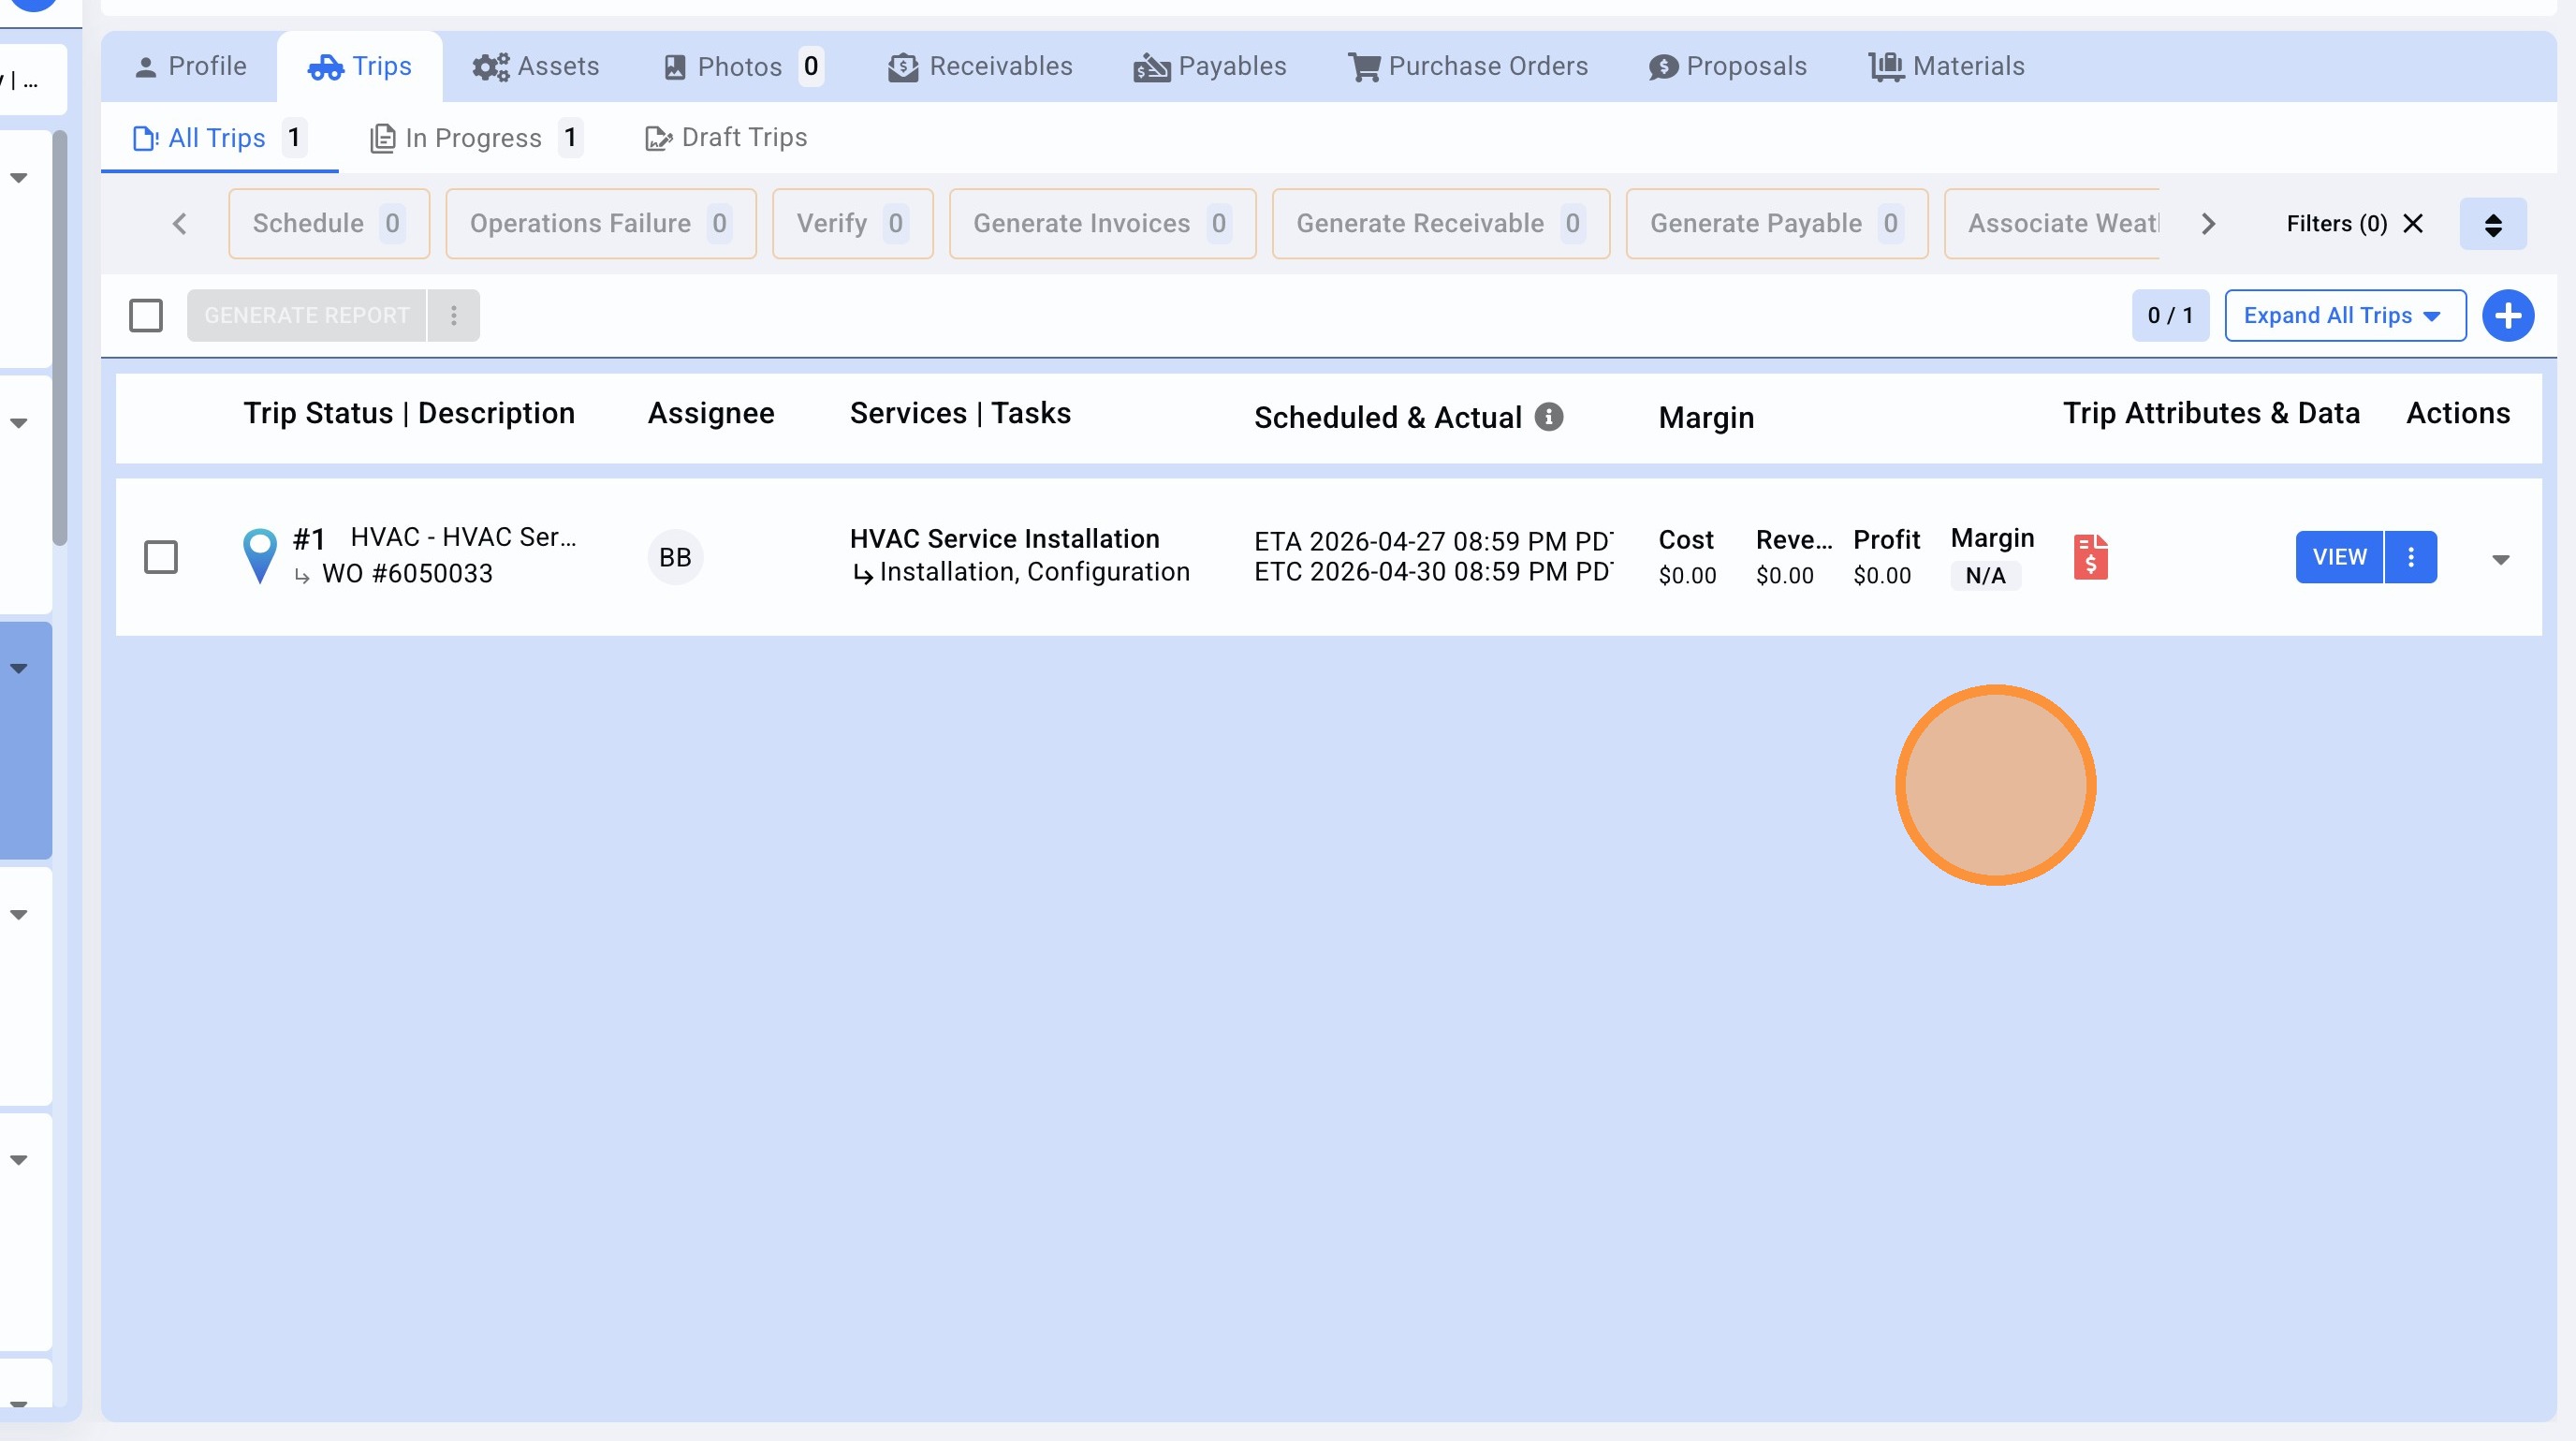Click the blue map pin trip status icon

click(x=259, y=555)
